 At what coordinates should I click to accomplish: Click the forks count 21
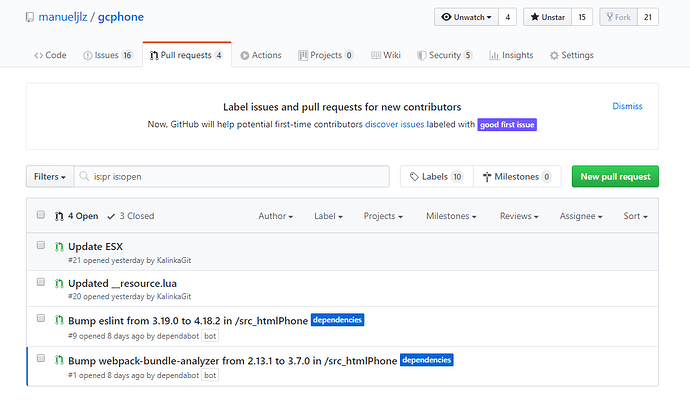coord(648,17)
